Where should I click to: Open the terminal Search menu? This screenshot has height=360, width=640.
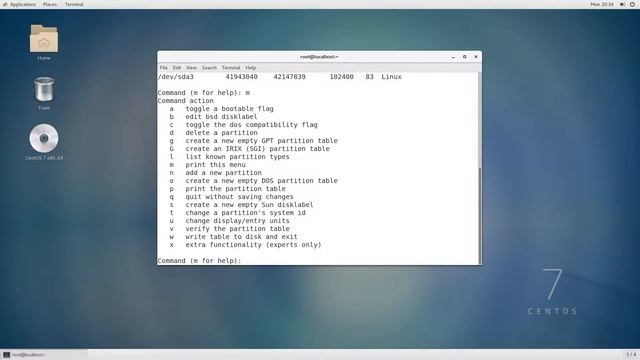click(x=209, y=68)
